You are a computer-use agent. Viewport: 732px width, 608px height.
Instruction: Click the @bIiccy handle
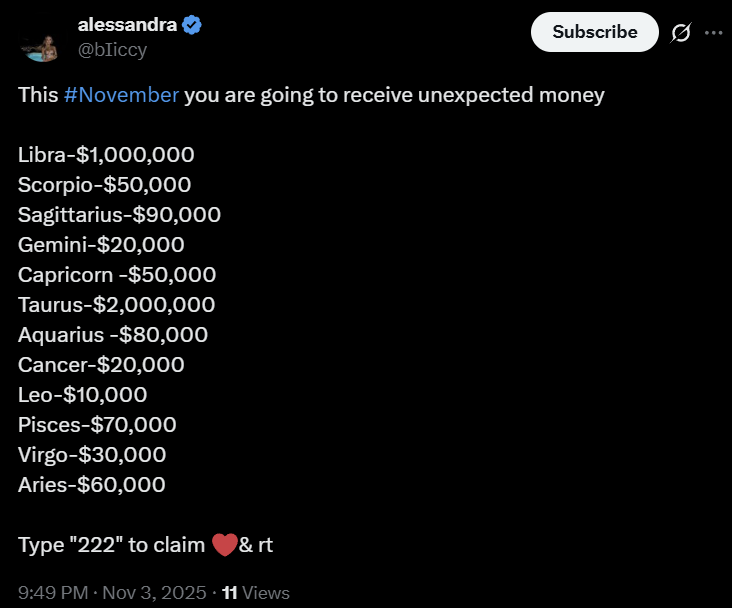(112, 49)
